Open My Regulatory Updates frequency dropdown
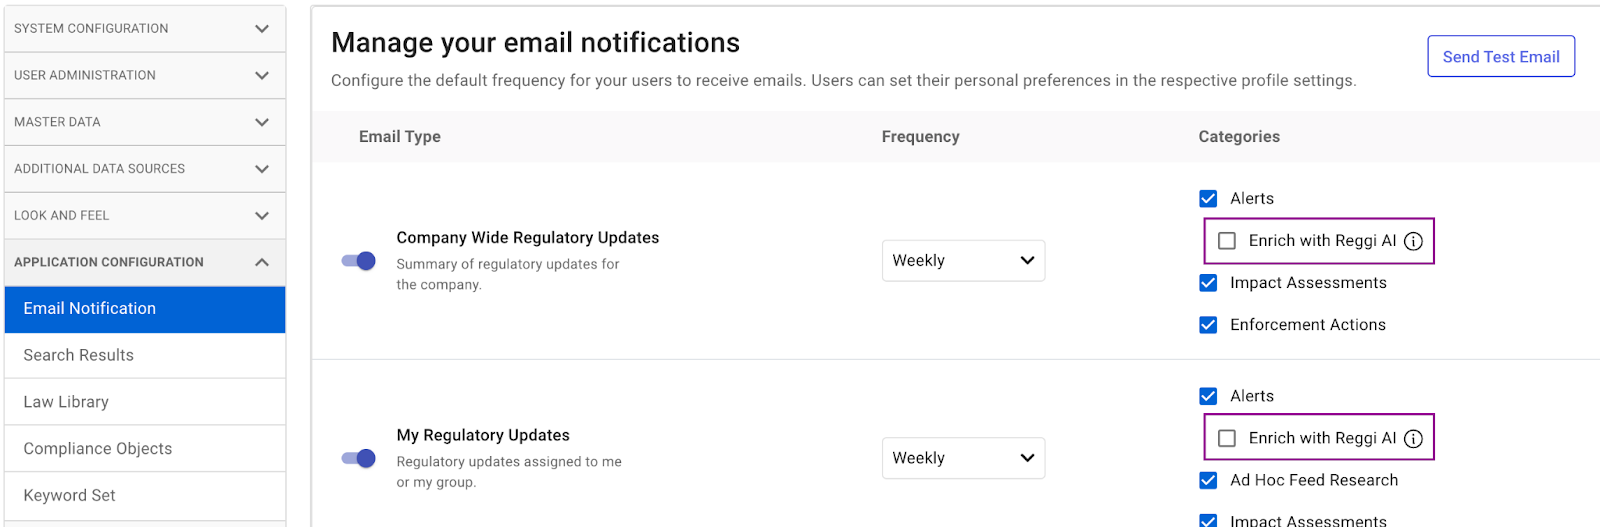This screenshot has width=1600, height=527. (962, 458)
